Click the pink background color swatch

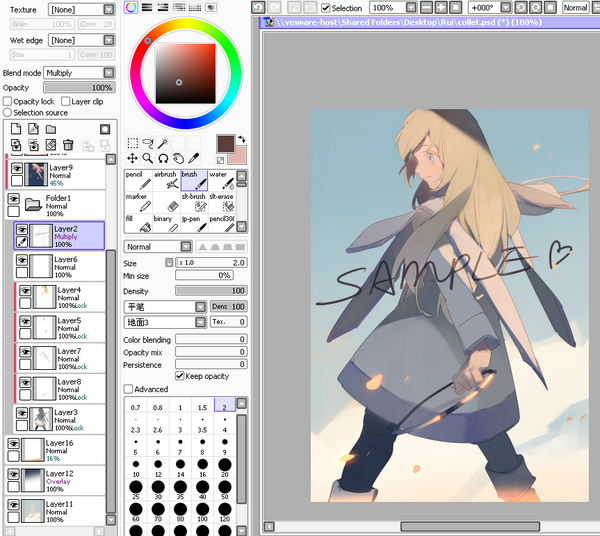pos(240,157)
